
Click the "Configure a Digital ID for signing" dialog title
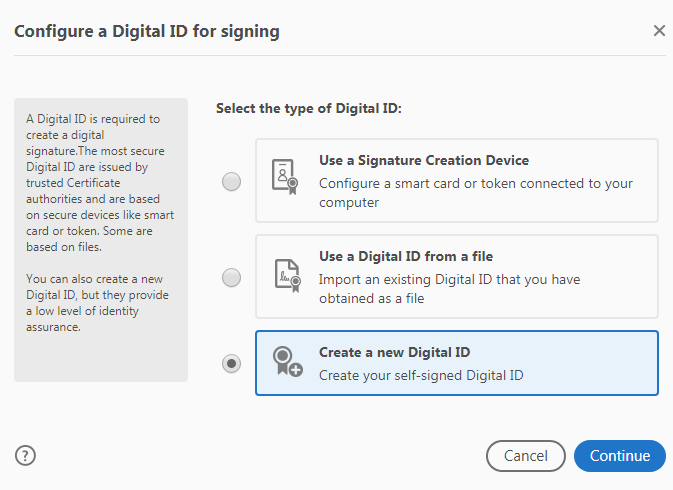pos(147,32)
